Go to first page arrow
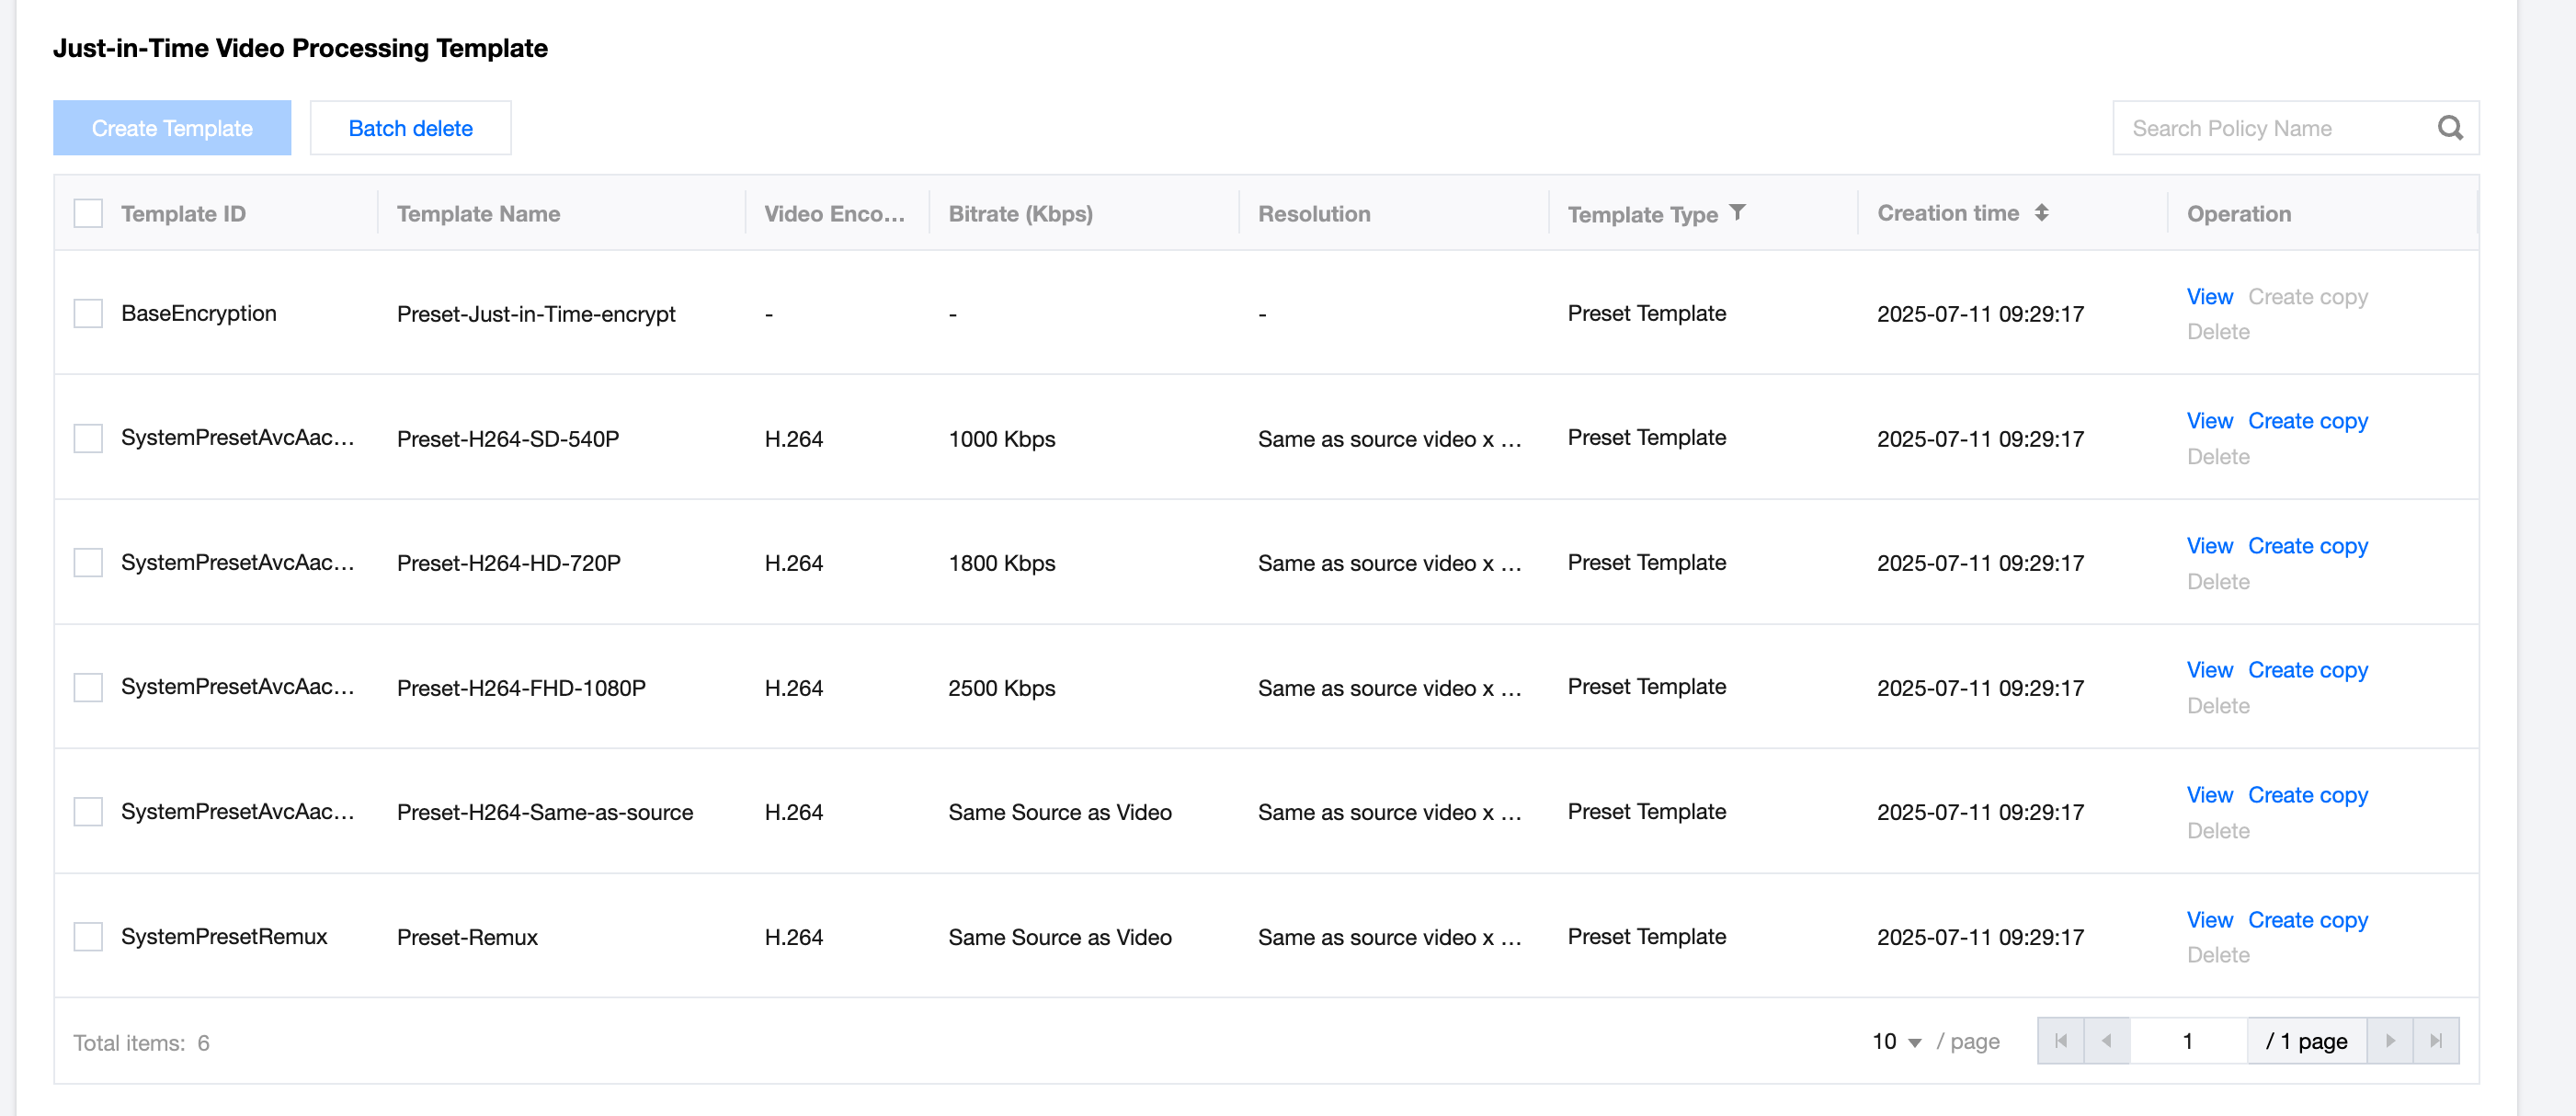This screenshot has width=2576, height=1116. 2060,1041
